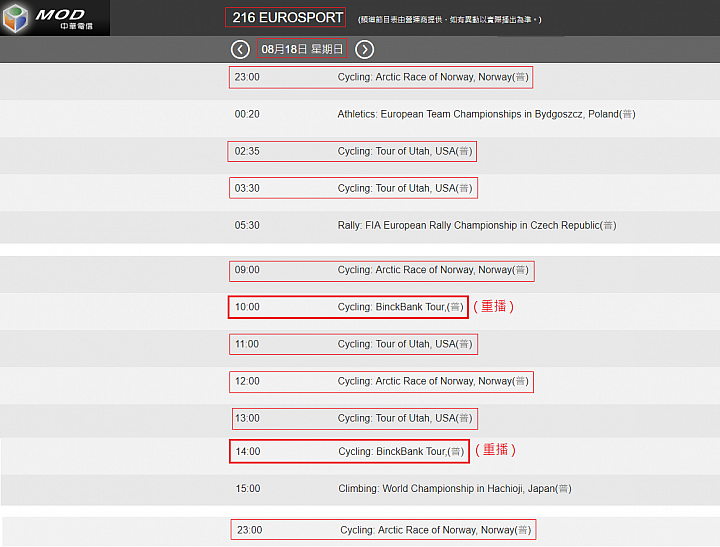This screenshot has width=720, height=547.
Task: Open the 10:00 BinckBank Tour program
Action: point(349,307)
